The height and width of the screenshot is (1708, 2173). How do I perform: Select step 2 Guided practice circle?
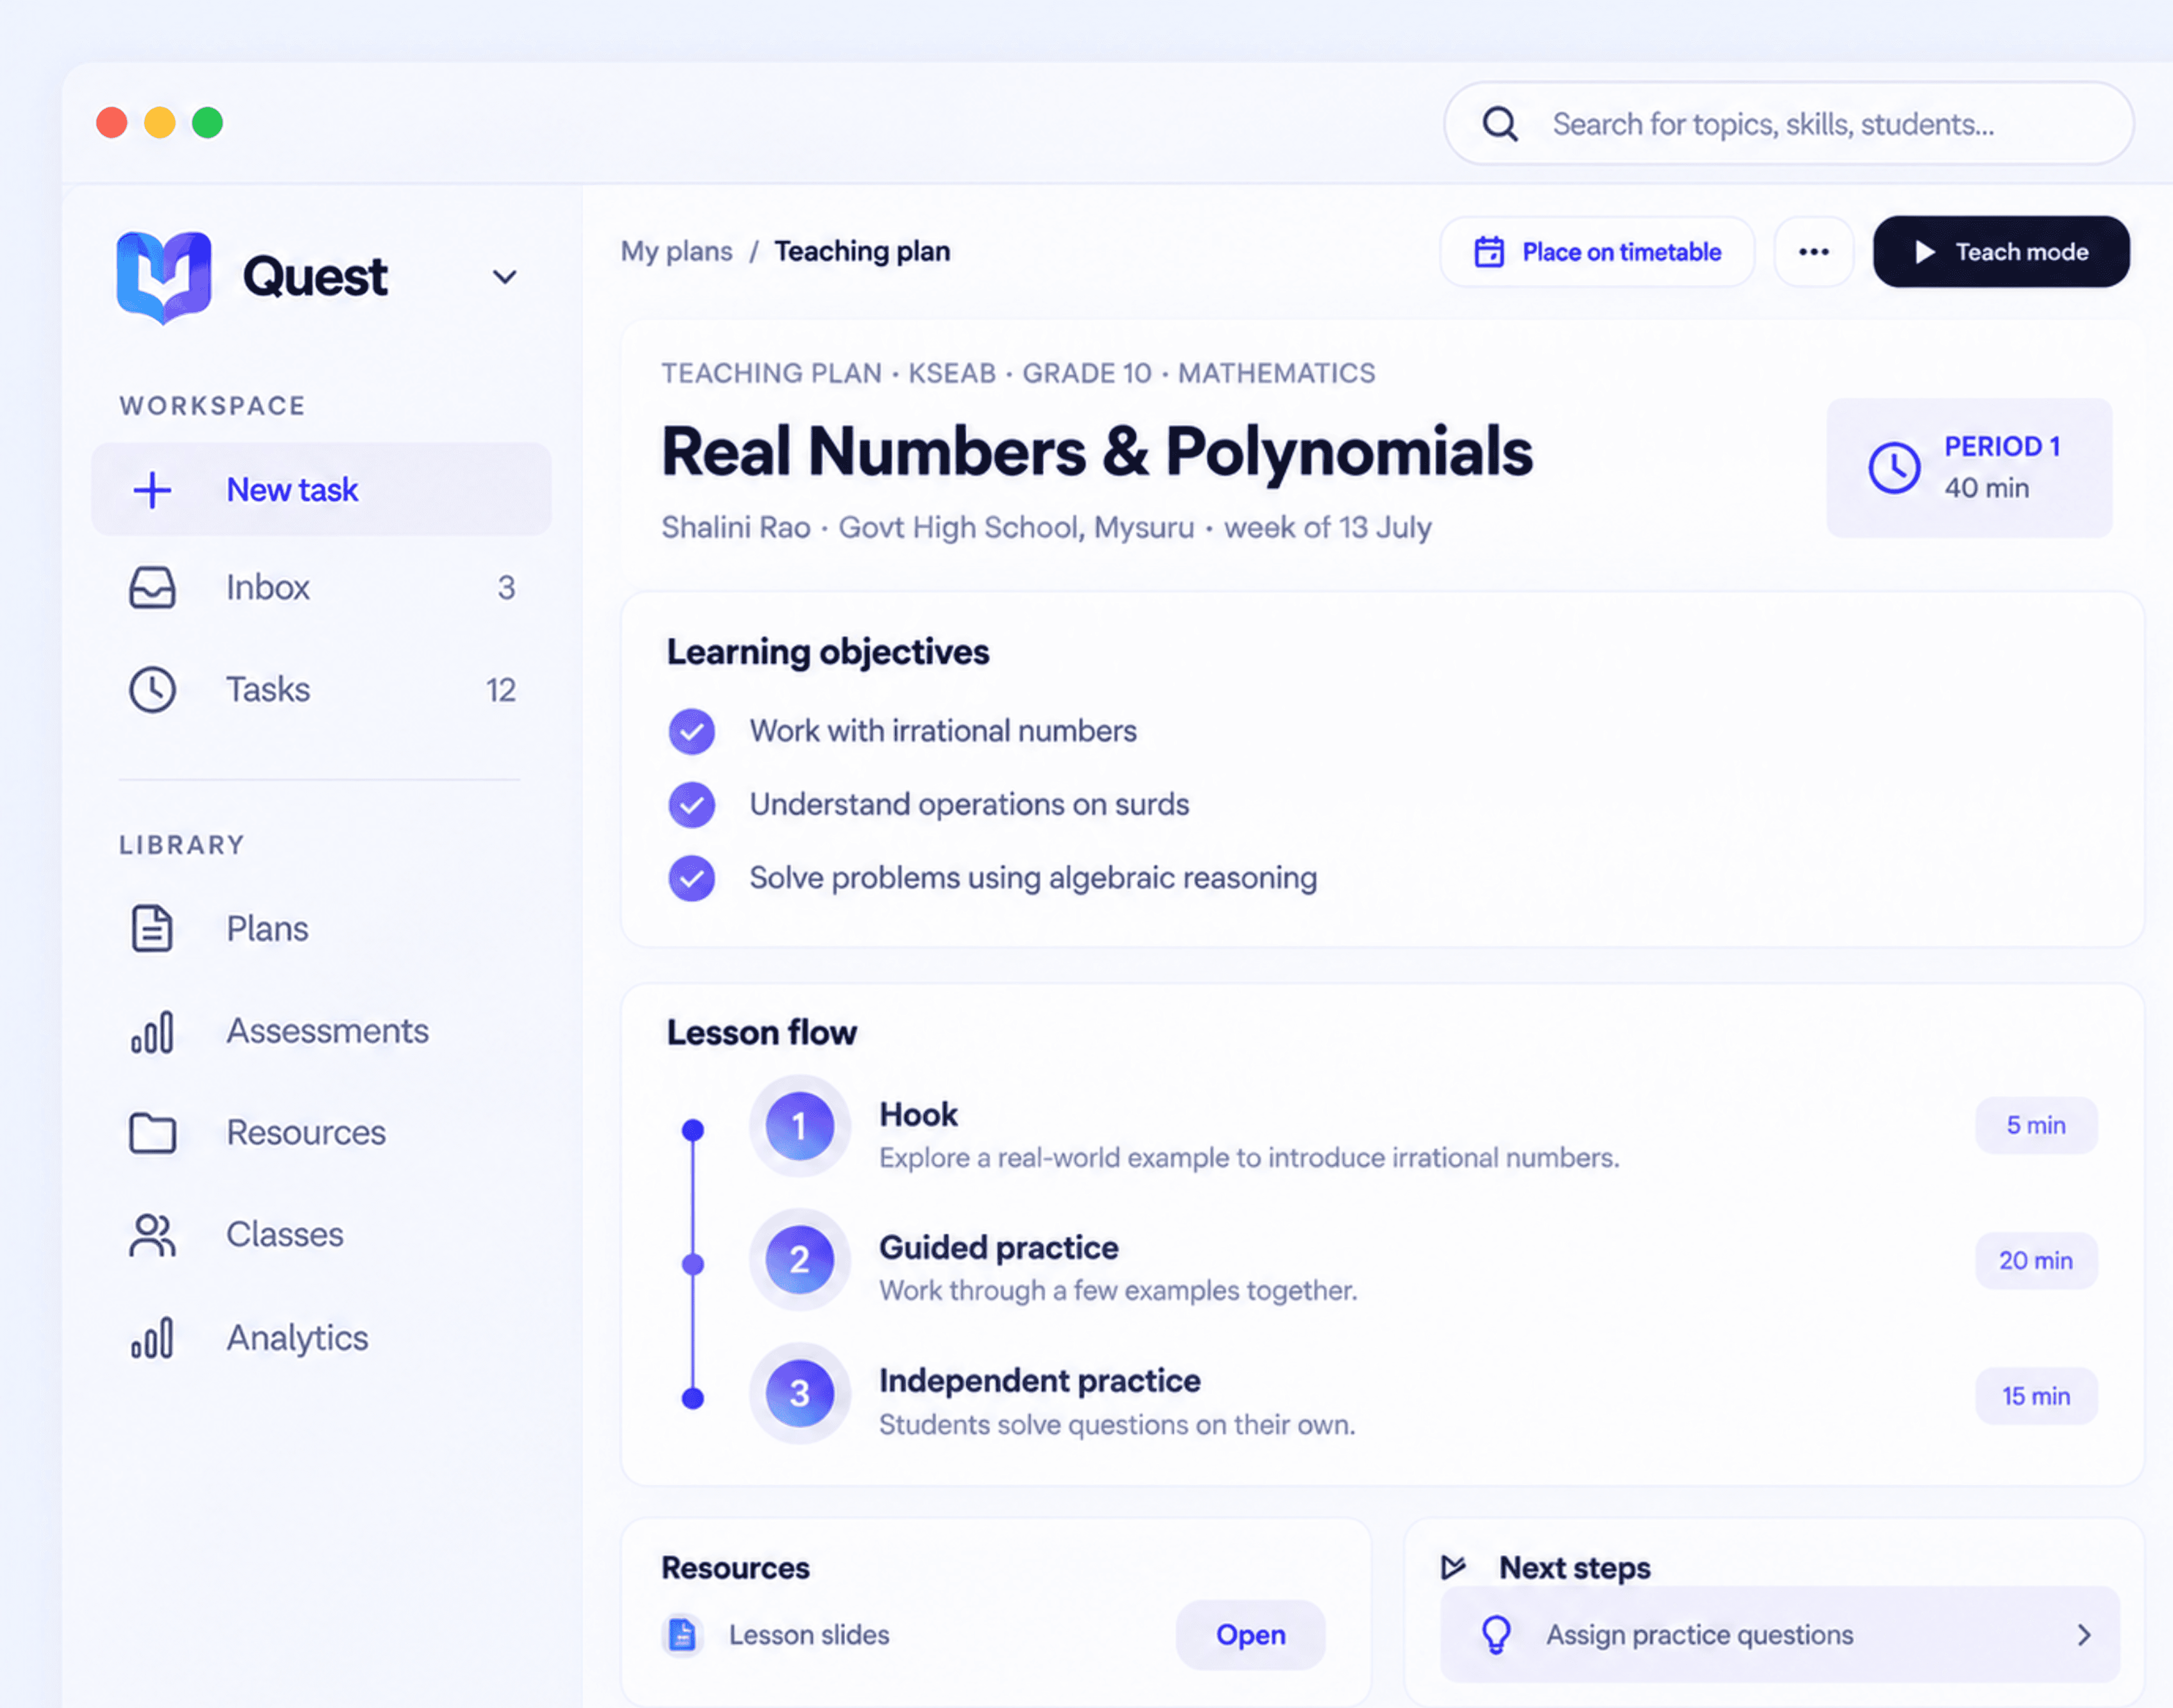coord(800,1260)
